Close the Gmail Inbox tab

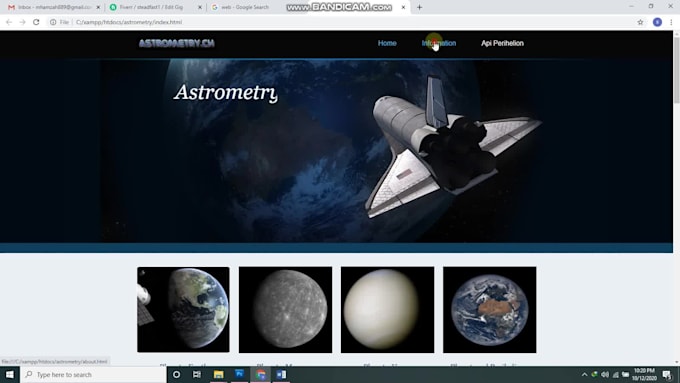pyautogui.click(x=98, y=7)
